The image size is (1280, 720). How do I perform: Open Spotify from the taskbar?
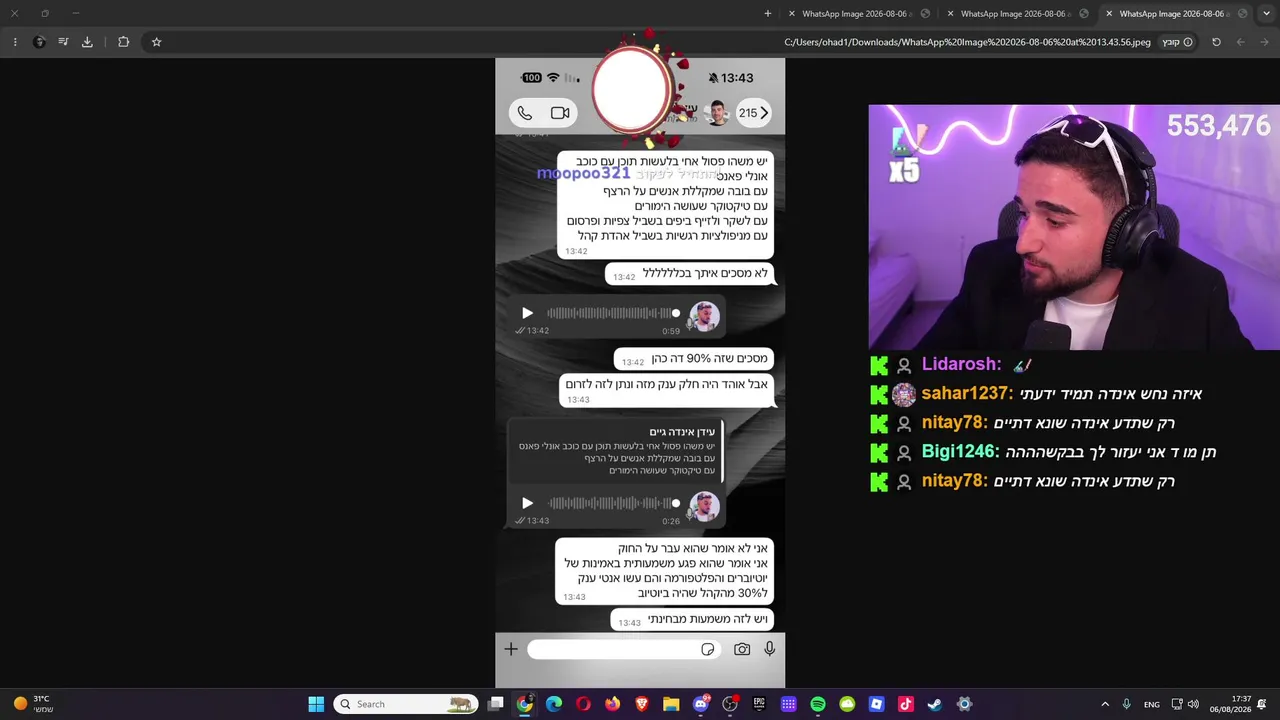pos(818,704)
